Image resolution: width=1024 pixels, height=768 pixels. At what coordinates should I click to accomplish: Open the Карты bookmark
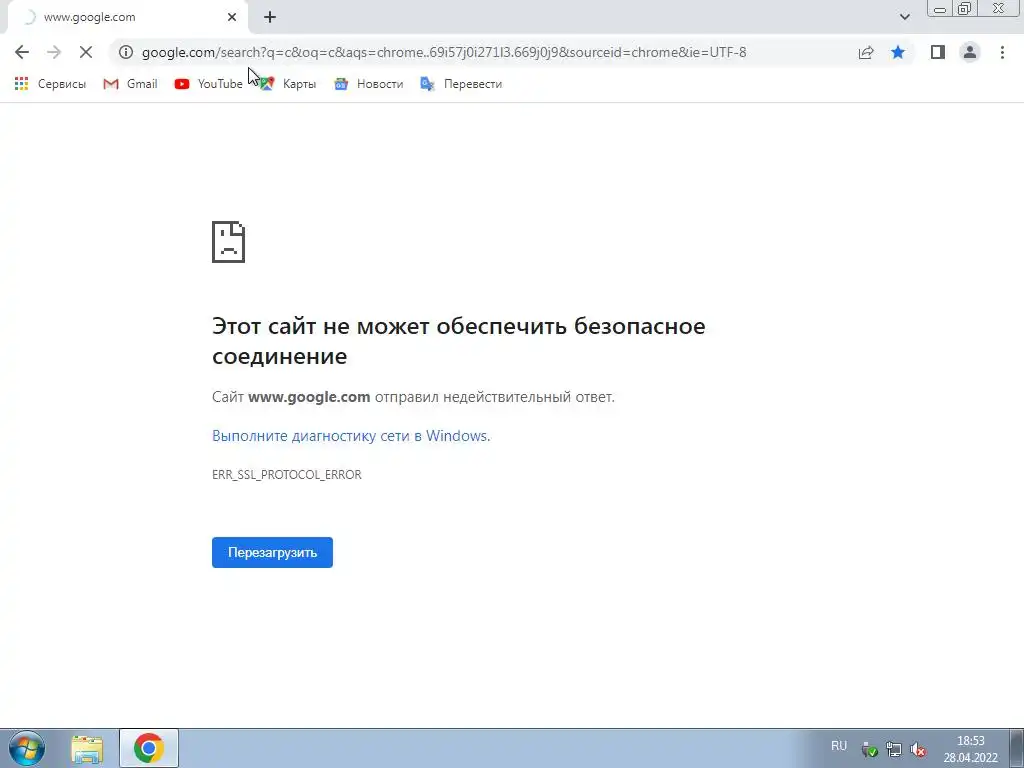[288, 84]
